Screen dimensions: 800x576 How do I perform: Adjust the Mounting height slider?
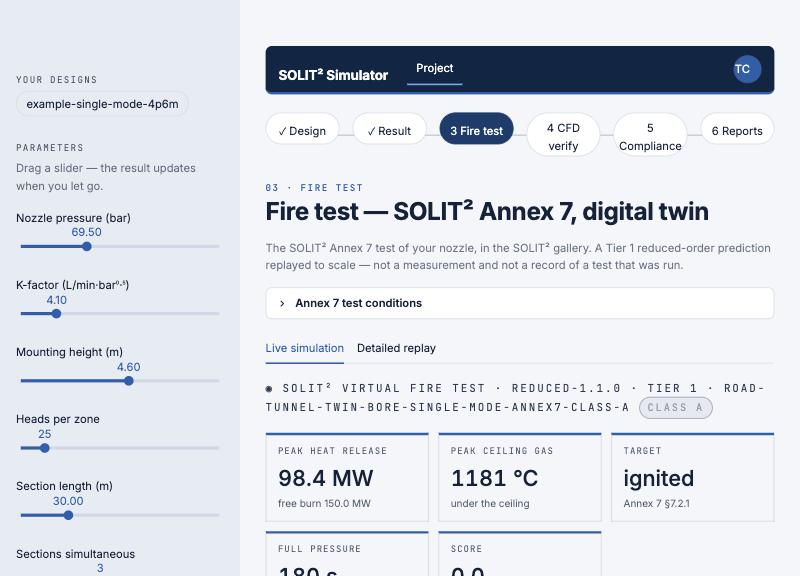coord(120,381)
